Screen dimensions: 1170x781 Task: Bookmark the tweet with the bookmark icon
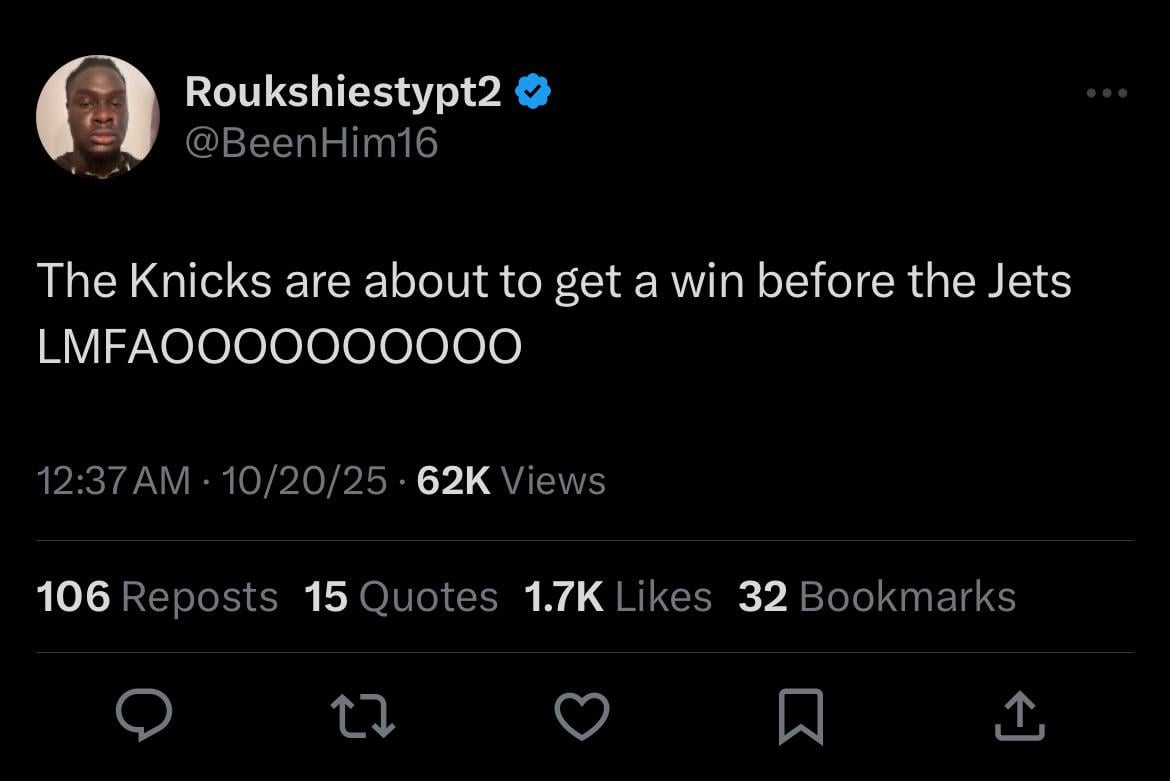point(800,715)
